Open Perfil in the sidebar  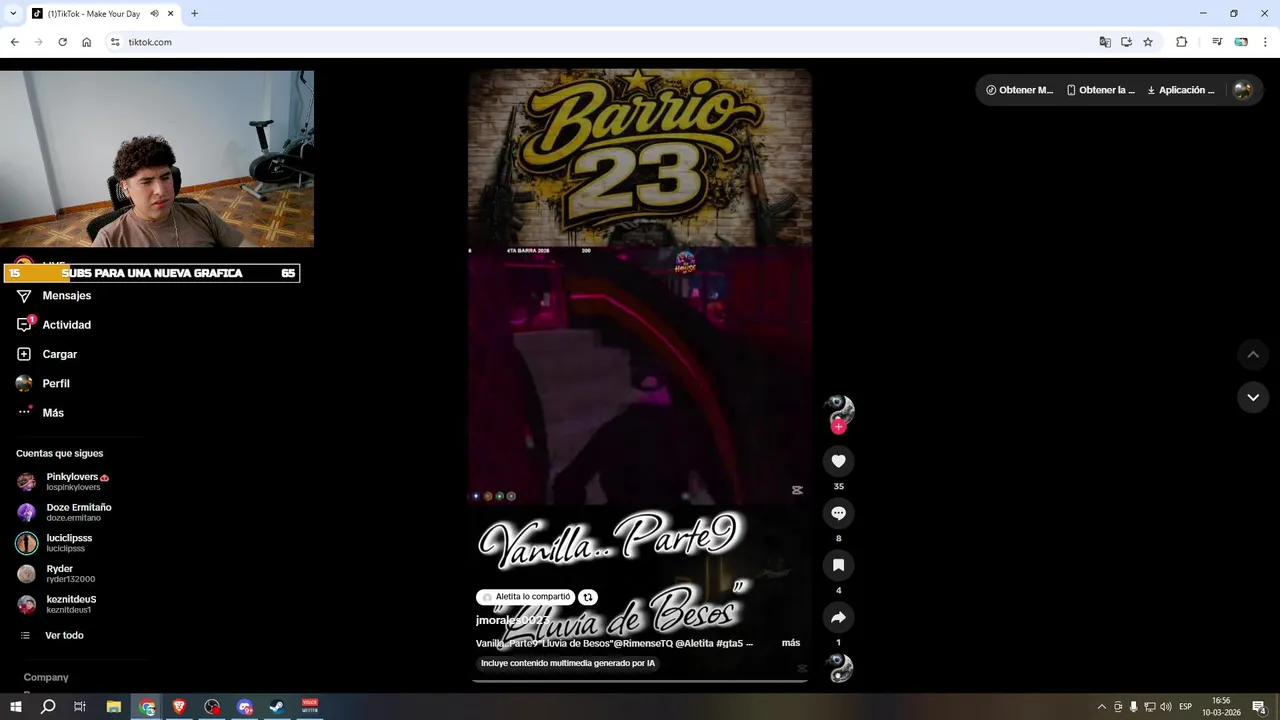(x=43, y=383)
